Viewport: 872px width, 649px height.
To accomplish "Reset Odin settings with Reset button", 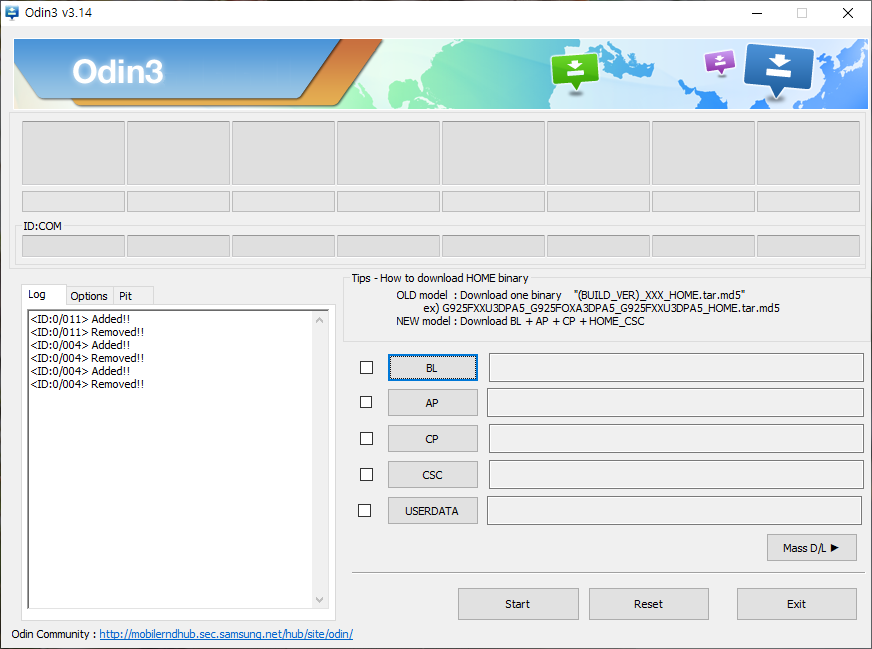I will tap(648, 604).
